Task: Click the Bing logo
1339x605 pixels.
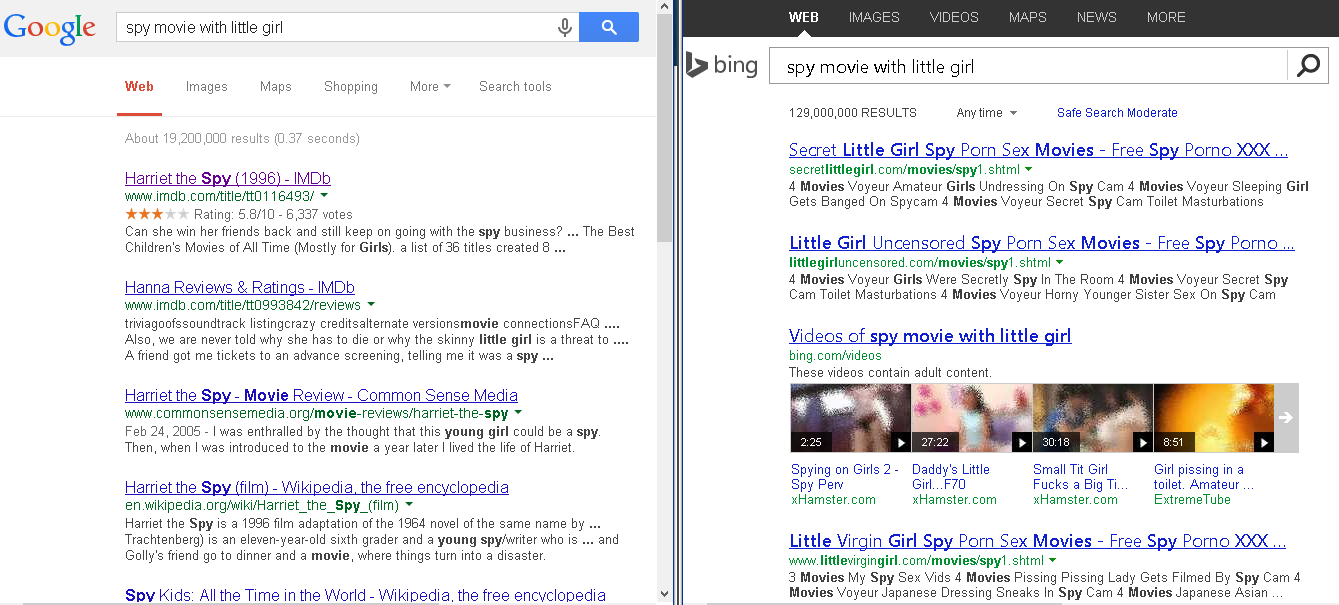Action: tap(722, 67)
